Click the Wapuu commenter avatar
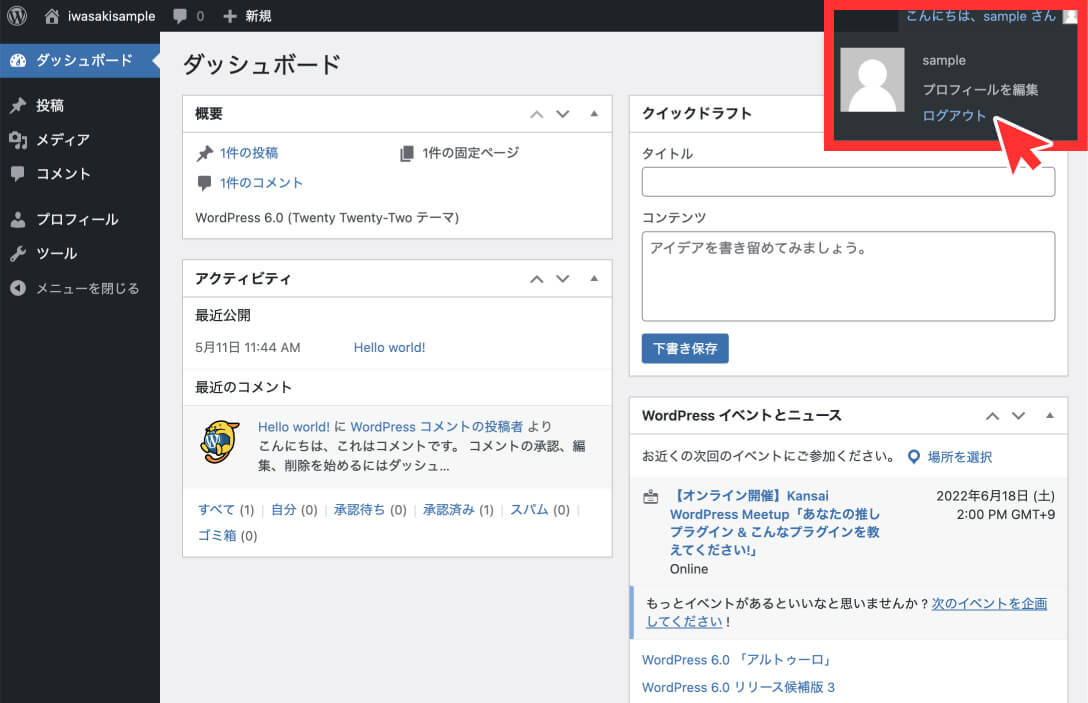1088x703 pixels. 220,441
